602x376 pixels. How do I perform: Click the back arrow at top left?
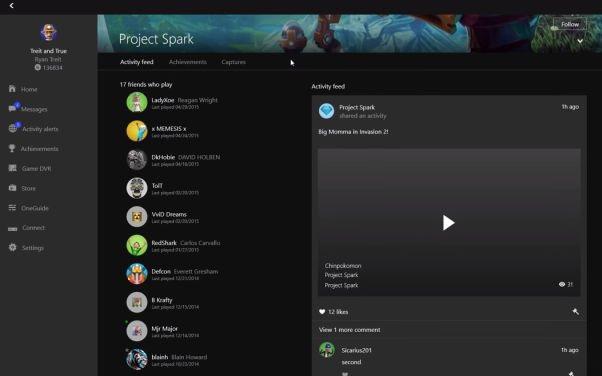tap(12, 5)
